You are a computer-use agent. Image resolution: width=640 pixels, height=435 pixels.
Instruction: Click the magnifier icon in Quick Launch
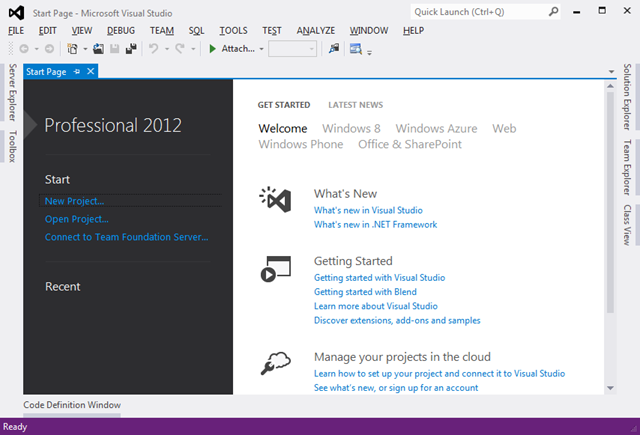tap(553, 12)
